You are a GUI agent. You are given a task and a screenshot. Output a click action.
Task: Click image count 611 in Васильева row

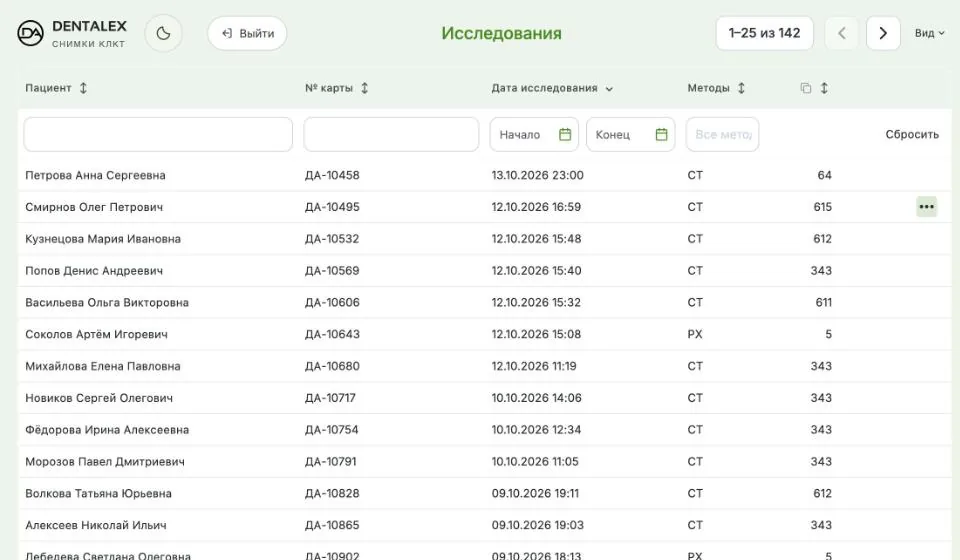point(823,302)
